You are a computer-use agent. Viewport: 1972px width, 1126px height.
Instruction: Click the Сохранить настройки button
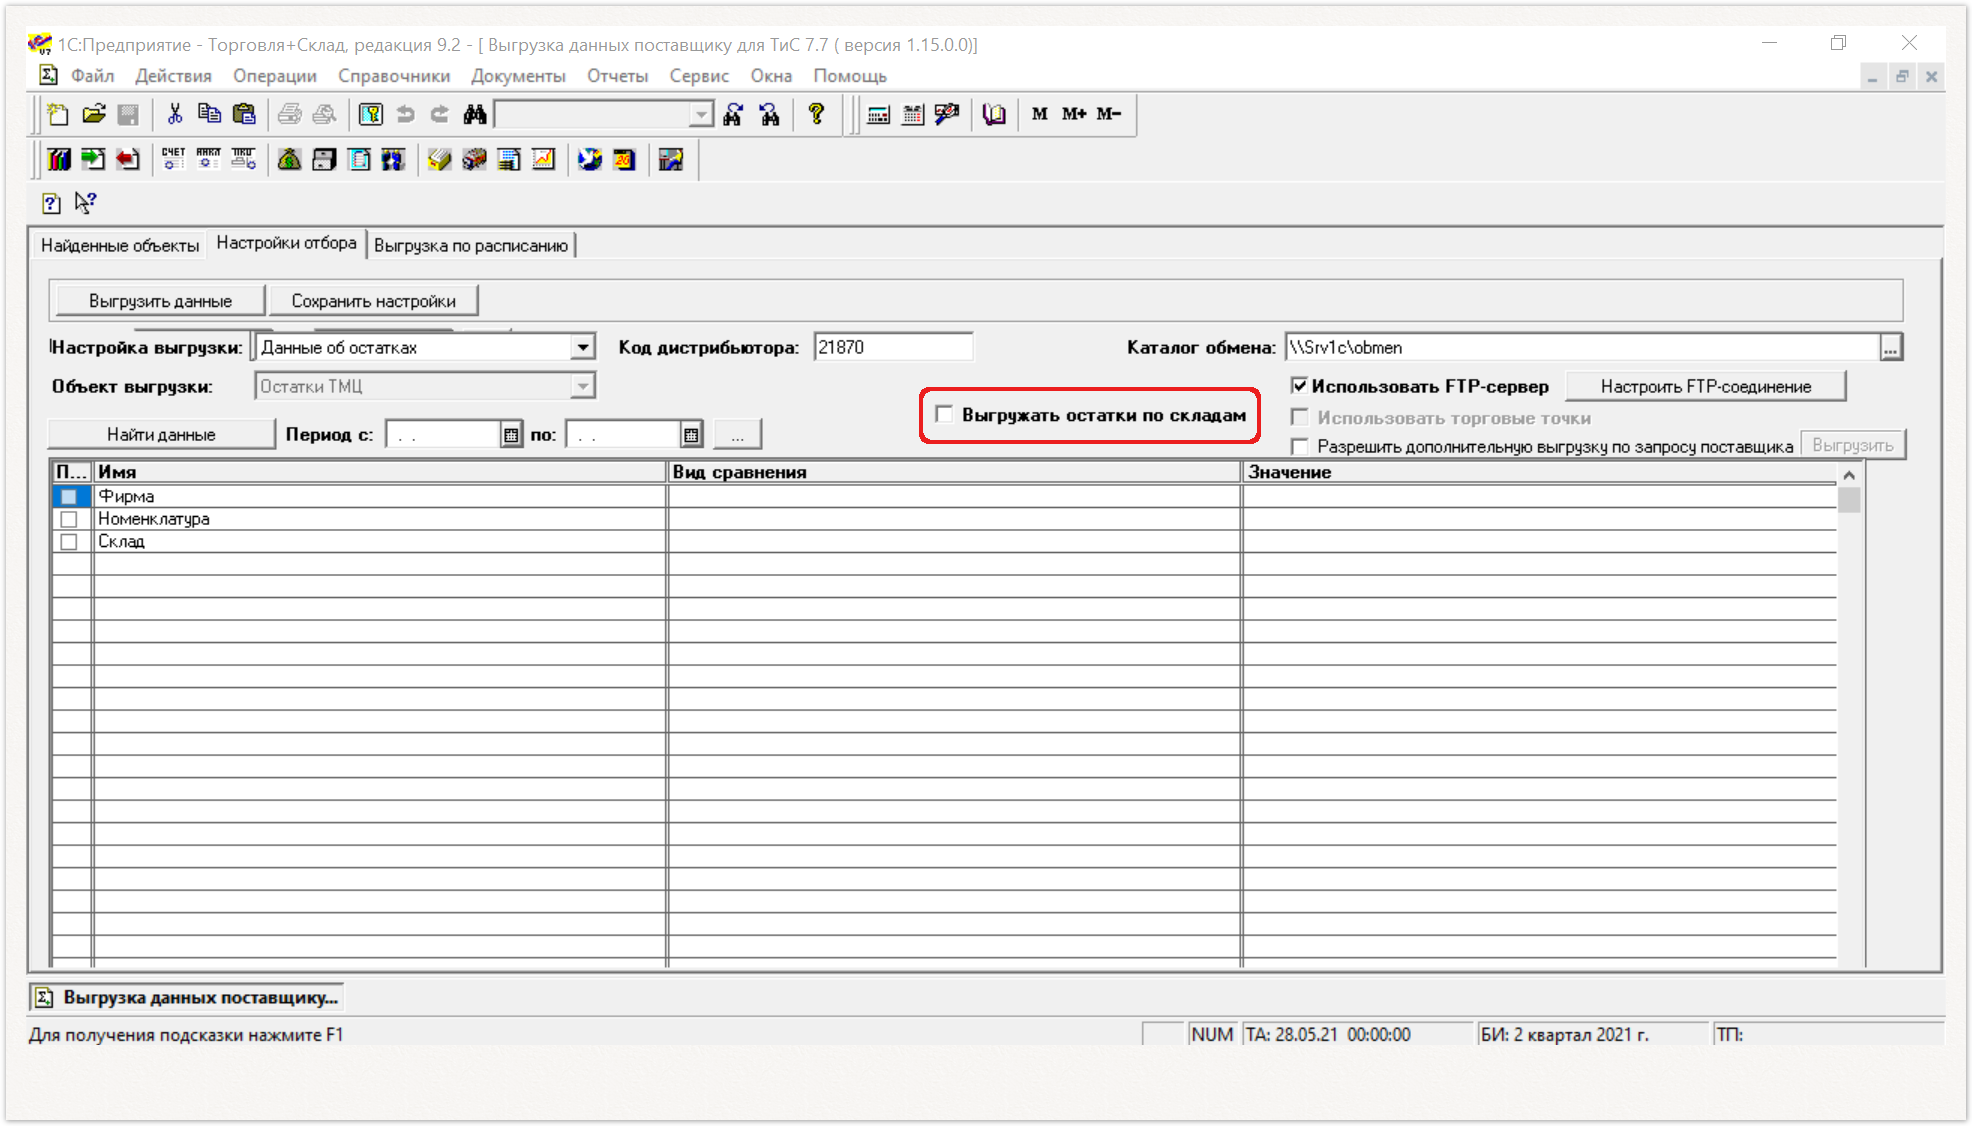click(x=373, y=301)
